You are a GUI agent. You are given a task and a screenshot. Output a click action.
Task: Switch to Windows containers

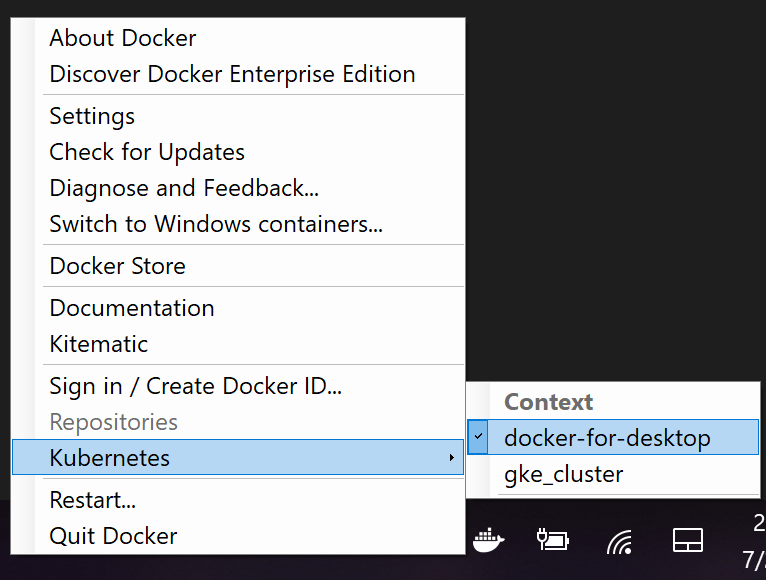pos(216,224)
